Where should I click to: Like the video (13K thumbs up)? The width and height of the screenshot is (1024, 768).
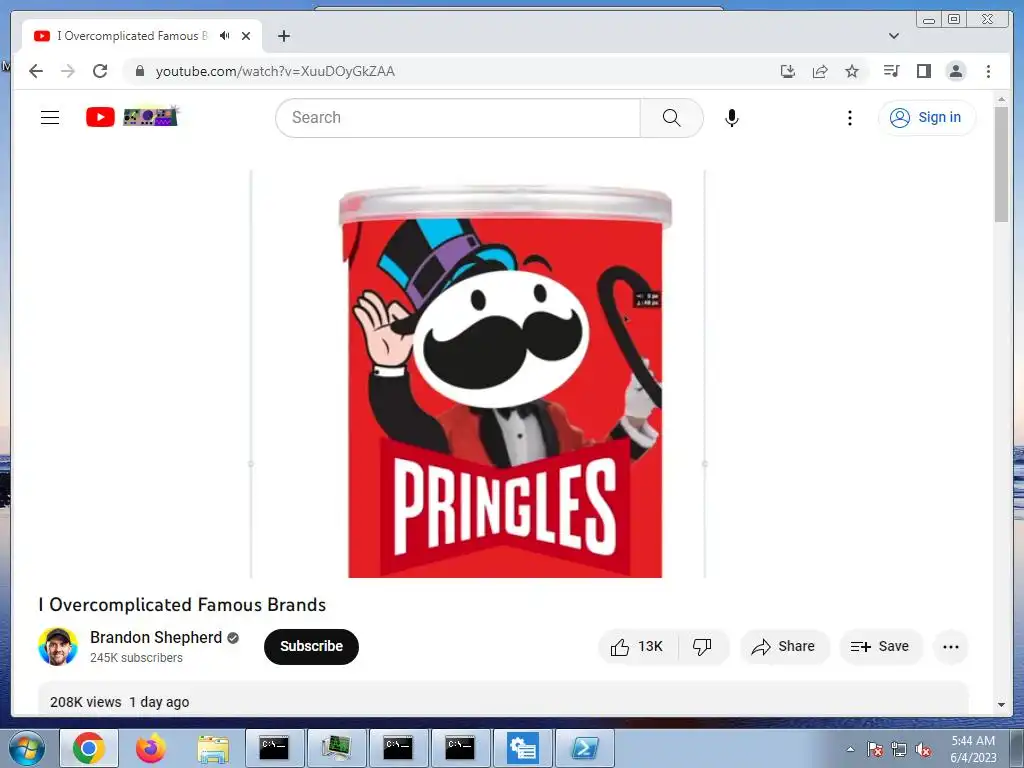click(637, 647)
